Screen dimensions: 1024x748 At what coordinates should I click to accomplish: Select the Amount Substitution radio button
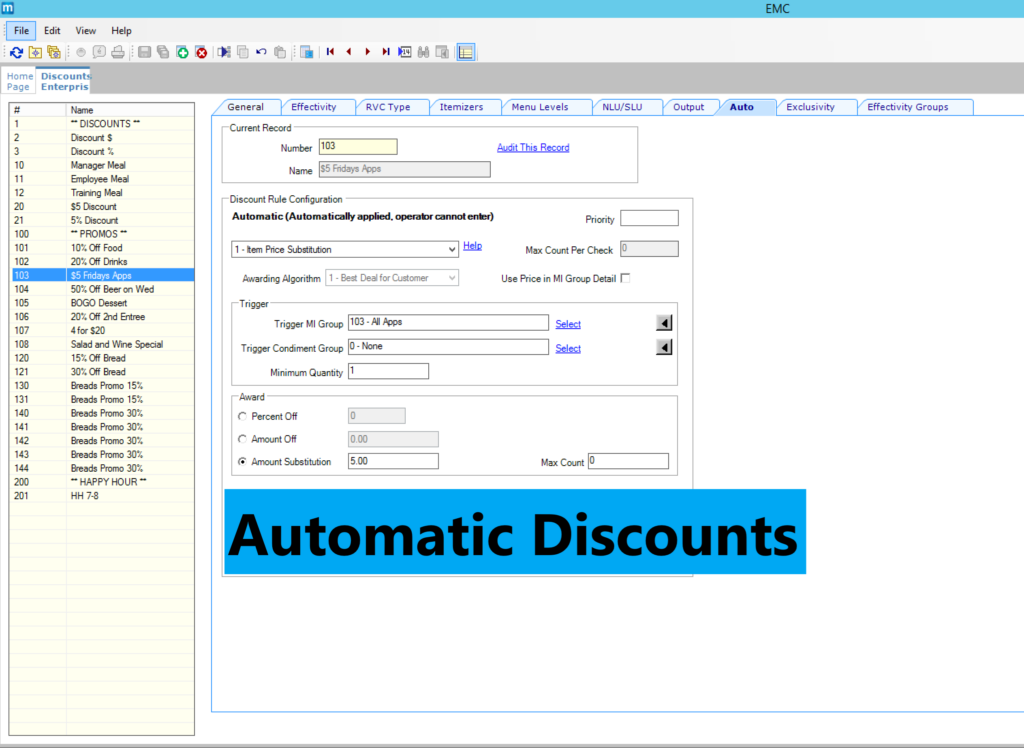tap(242, 462)
